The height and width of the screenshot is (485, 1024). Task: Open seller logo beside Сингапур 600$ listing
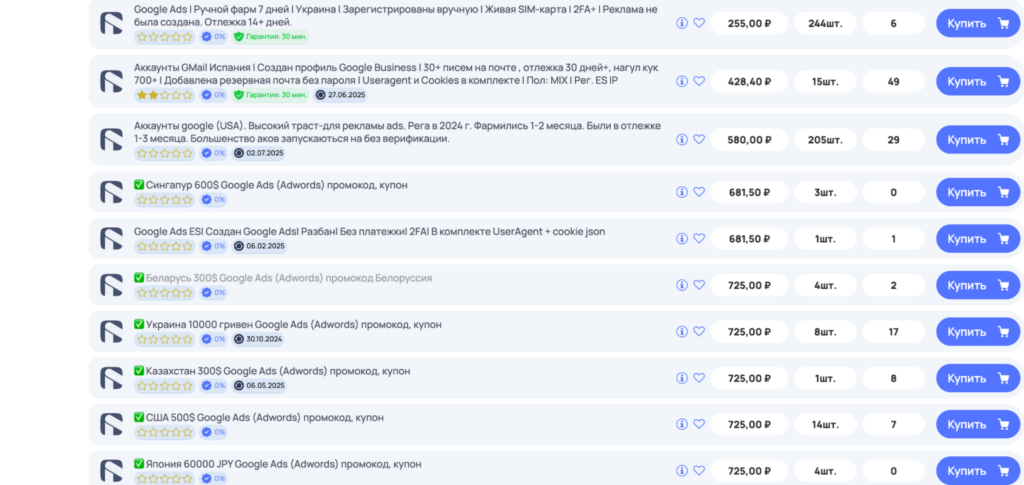click(111, 192)
